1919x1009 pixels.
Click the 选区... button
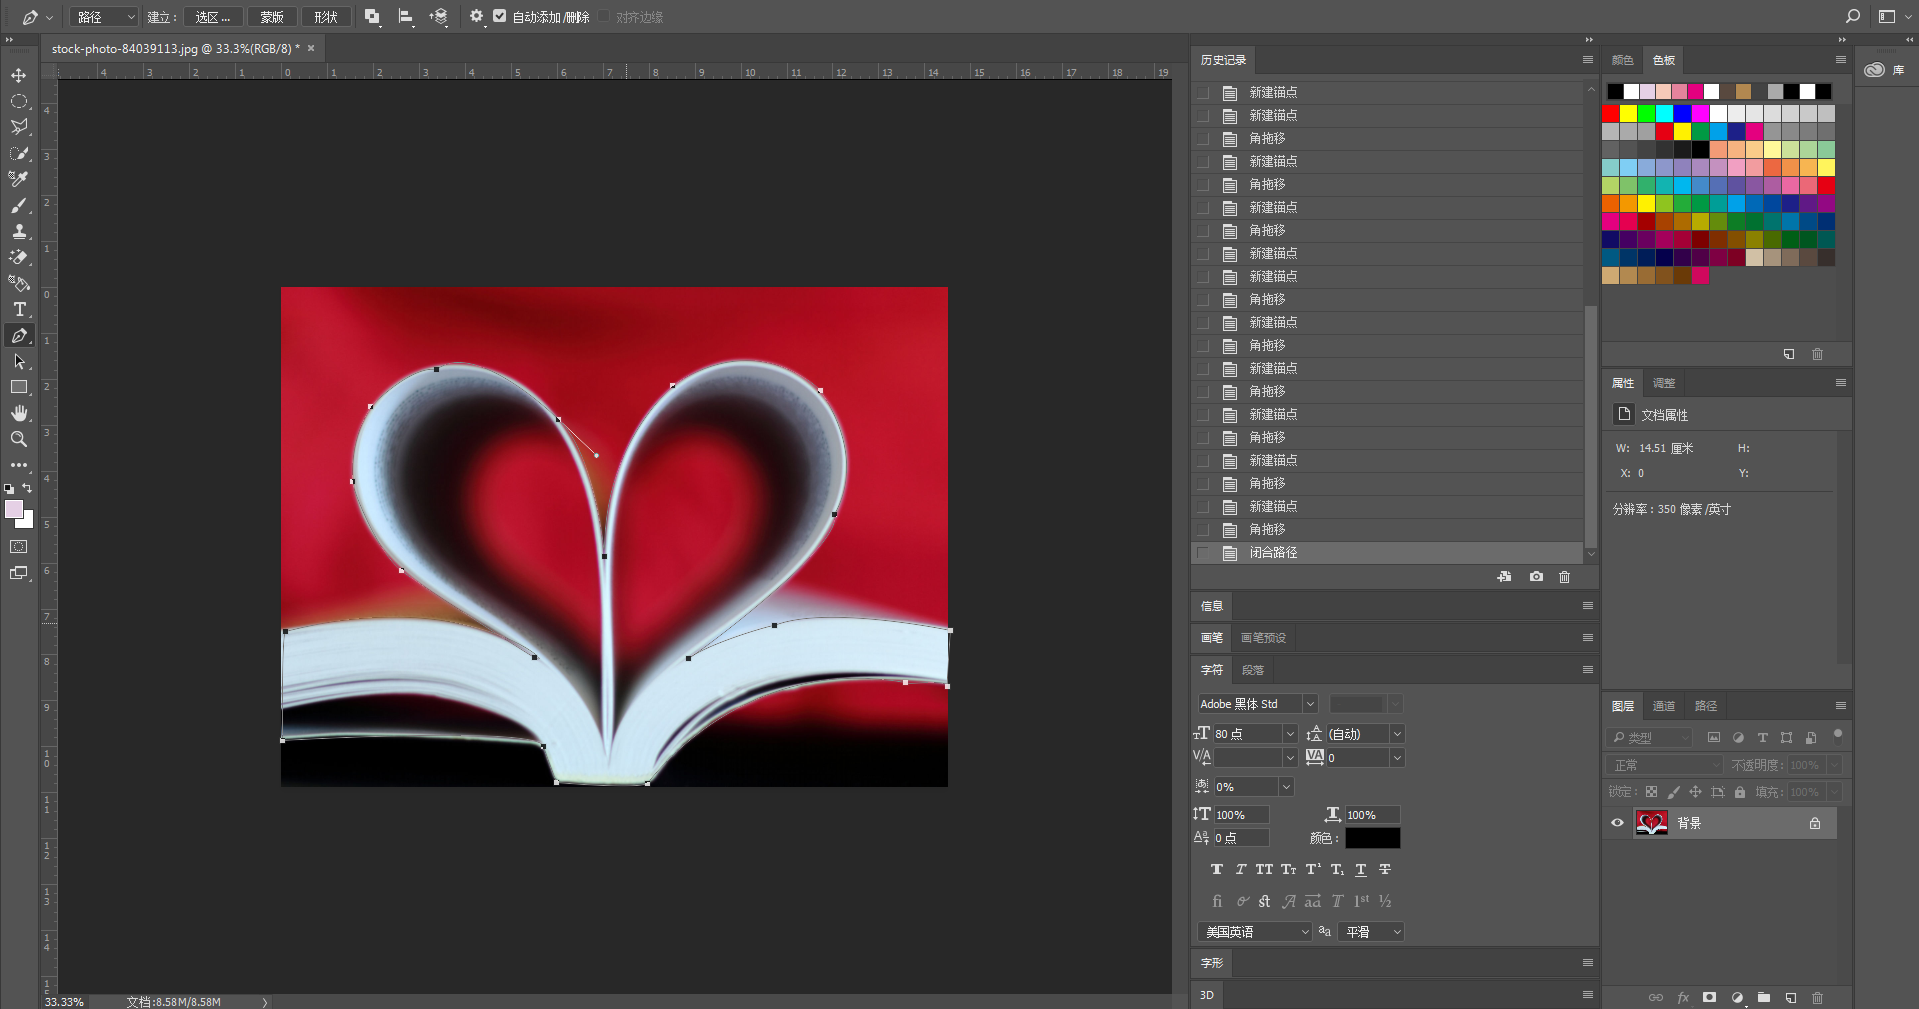pyautogui.click(x=213, y=17)
